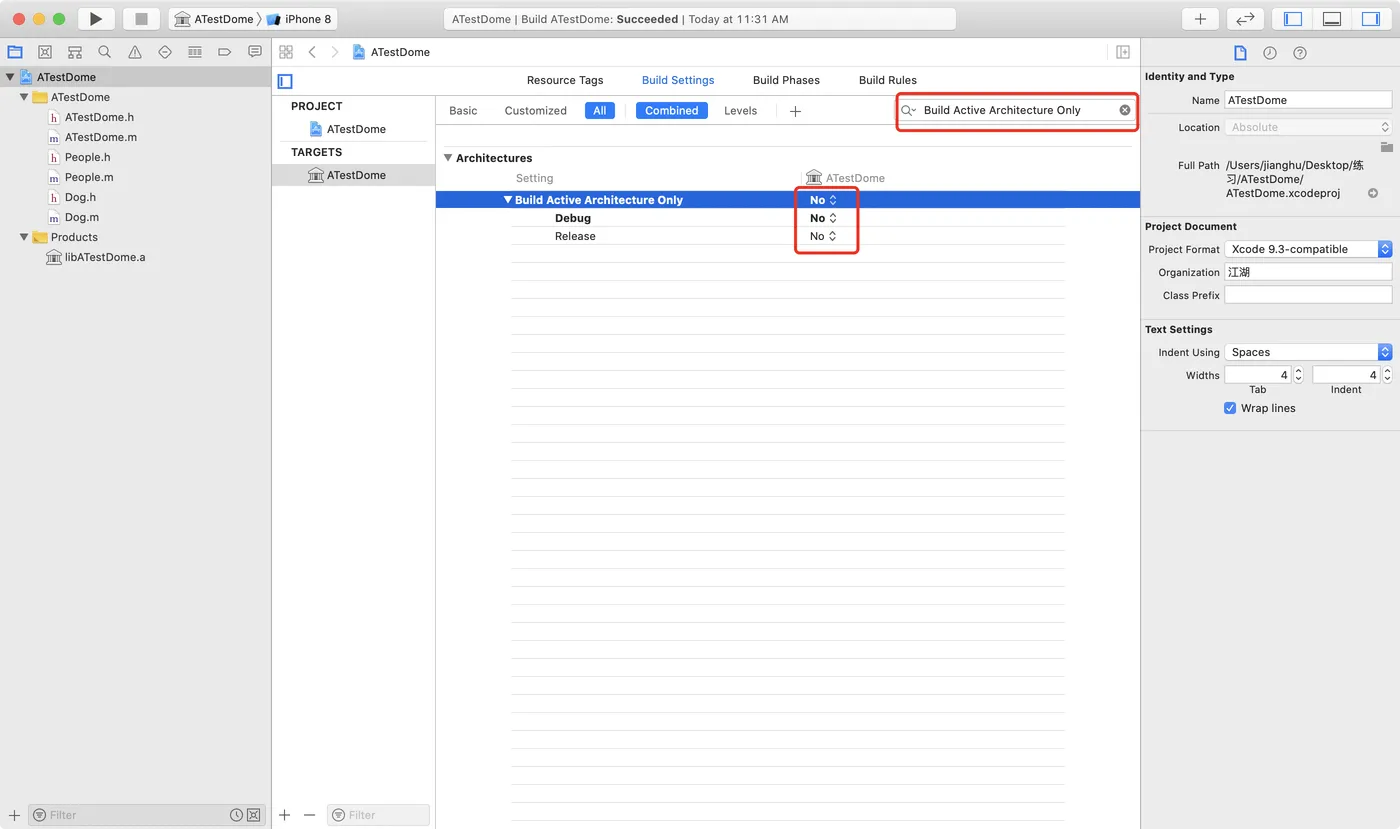The width and height of the screenshot is (1400, 829).
Task: Click the Organization text field
Action: 1308,272
